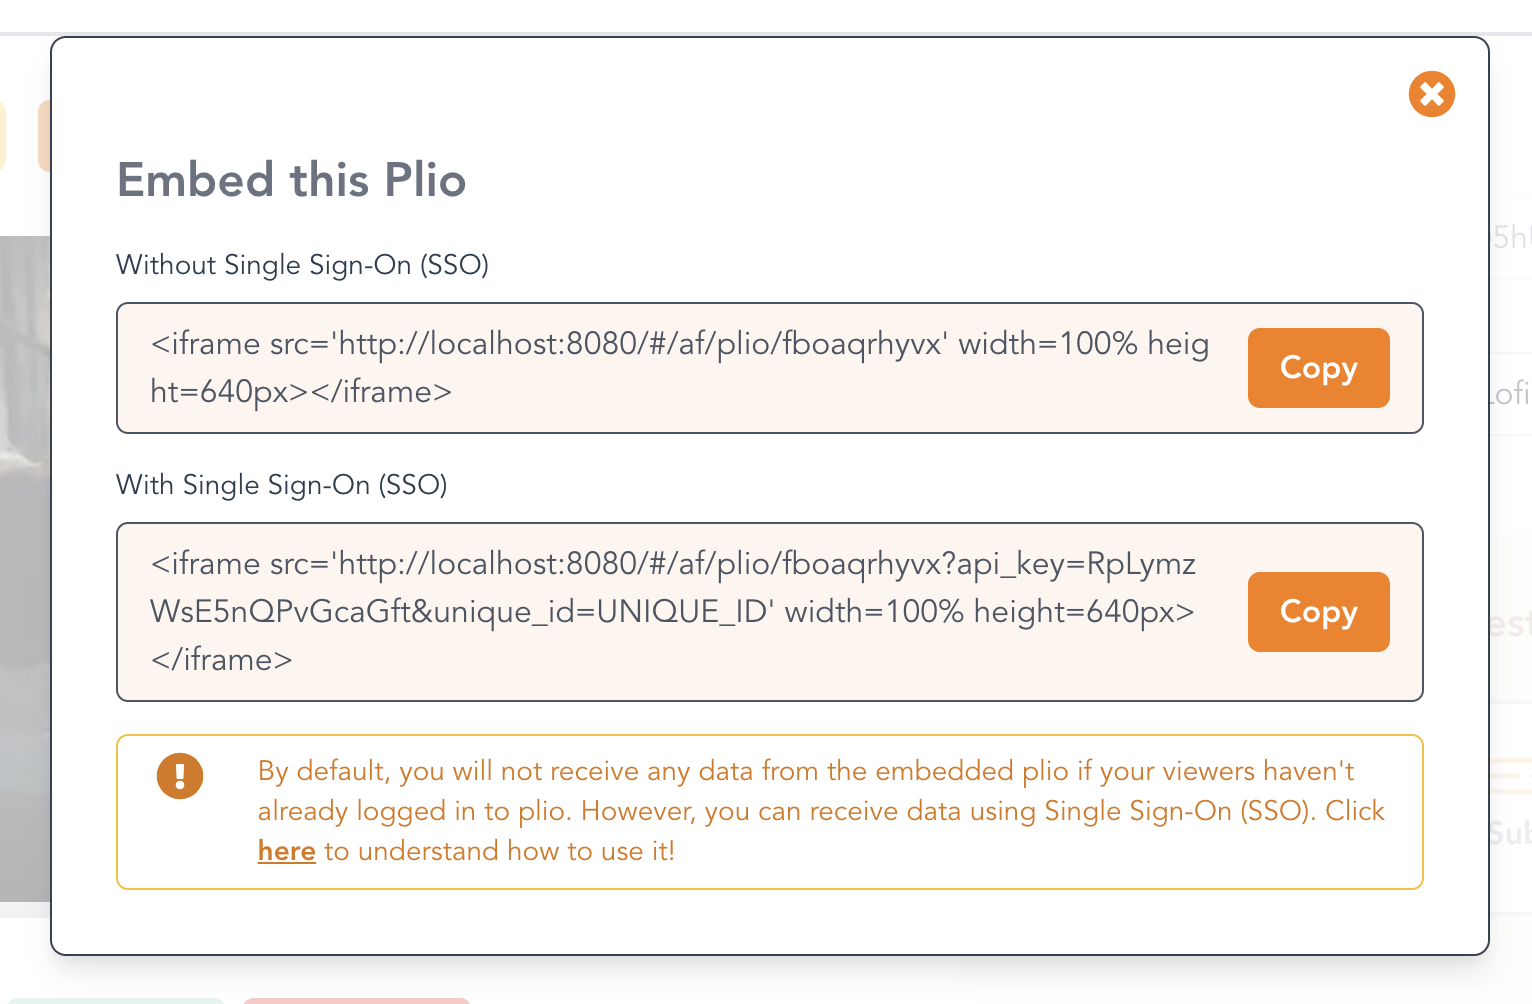Click the 'With Single Sign-On (SSO)' label
The height and width of the screenshot is (1004, 1532).
click(x=282, y=485)
